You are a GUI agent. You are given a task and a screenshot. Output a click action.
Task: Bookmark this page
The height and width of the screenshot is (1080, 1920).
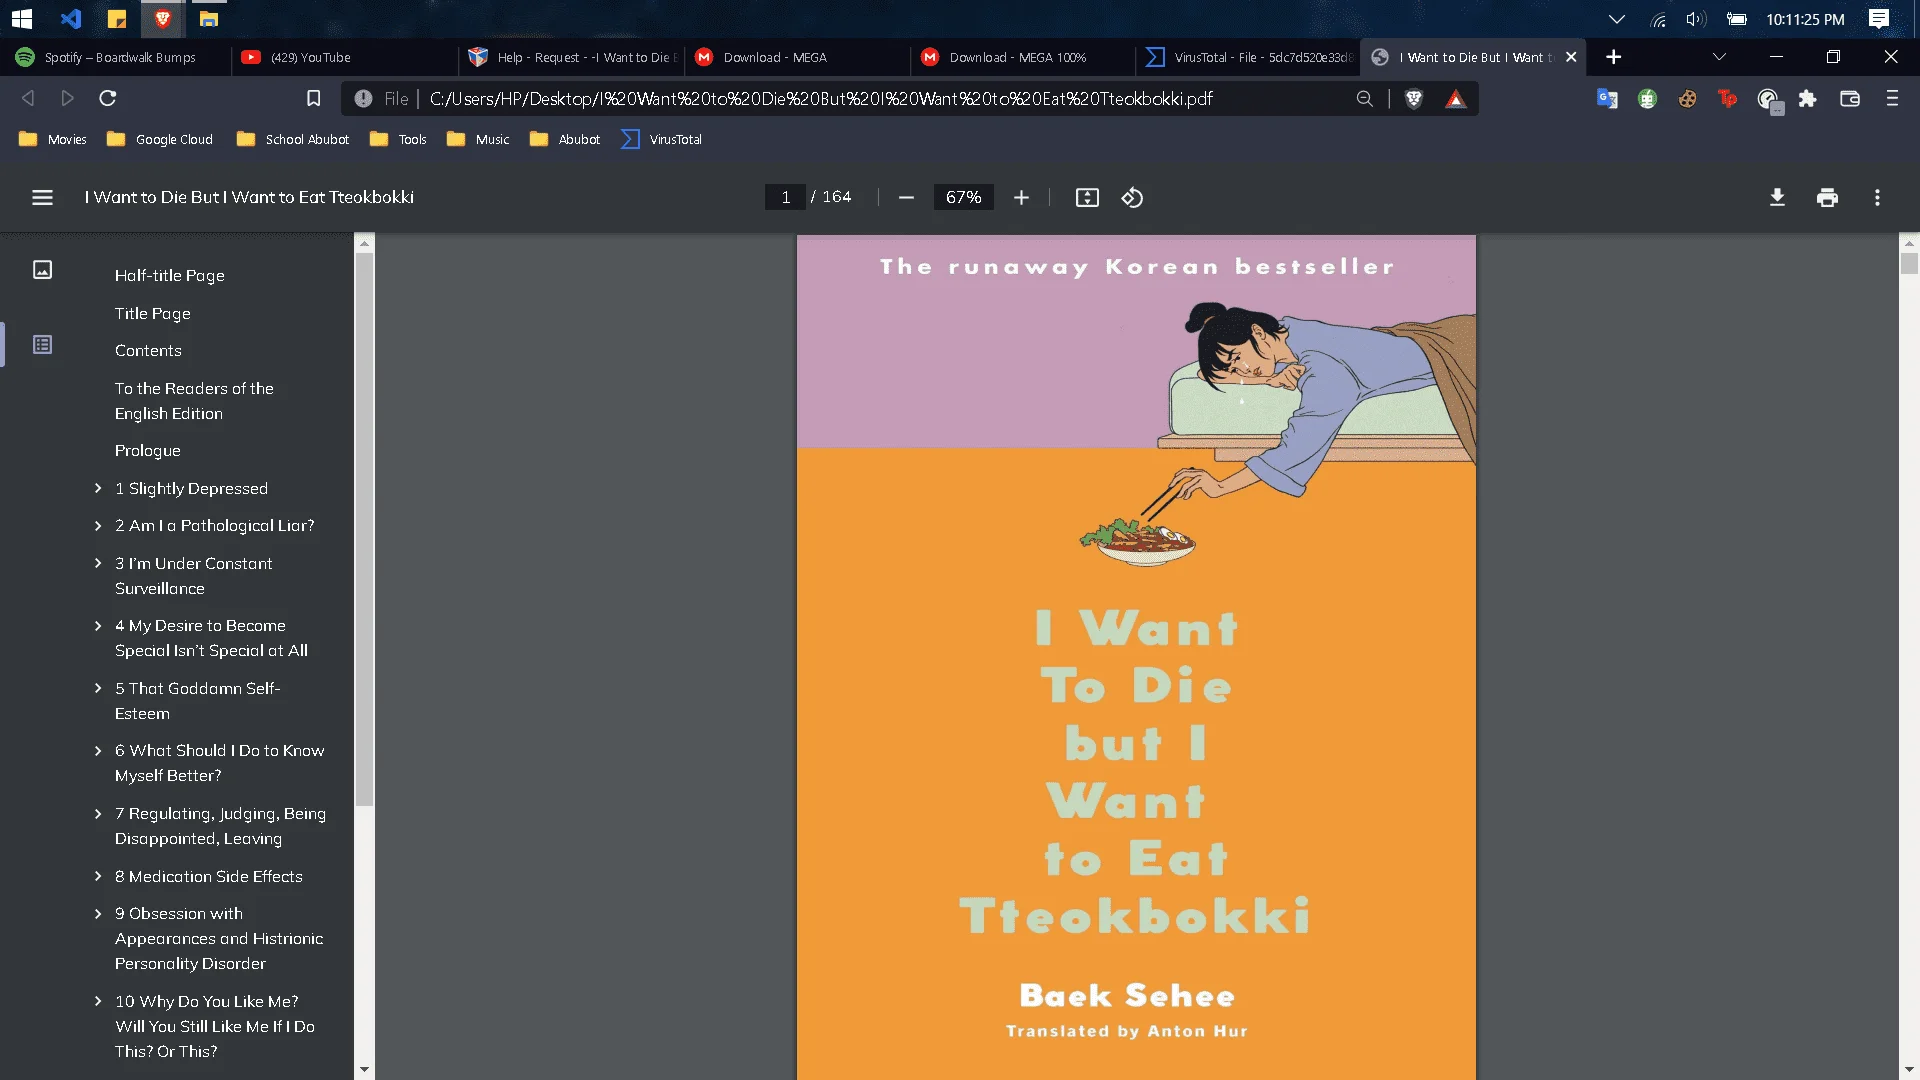click(x=313, y=98)
